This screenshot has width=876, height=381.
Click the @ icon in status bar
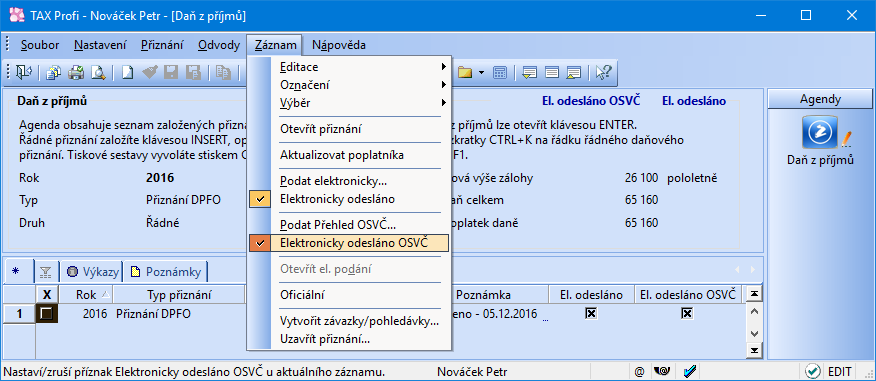pos(639,372)
